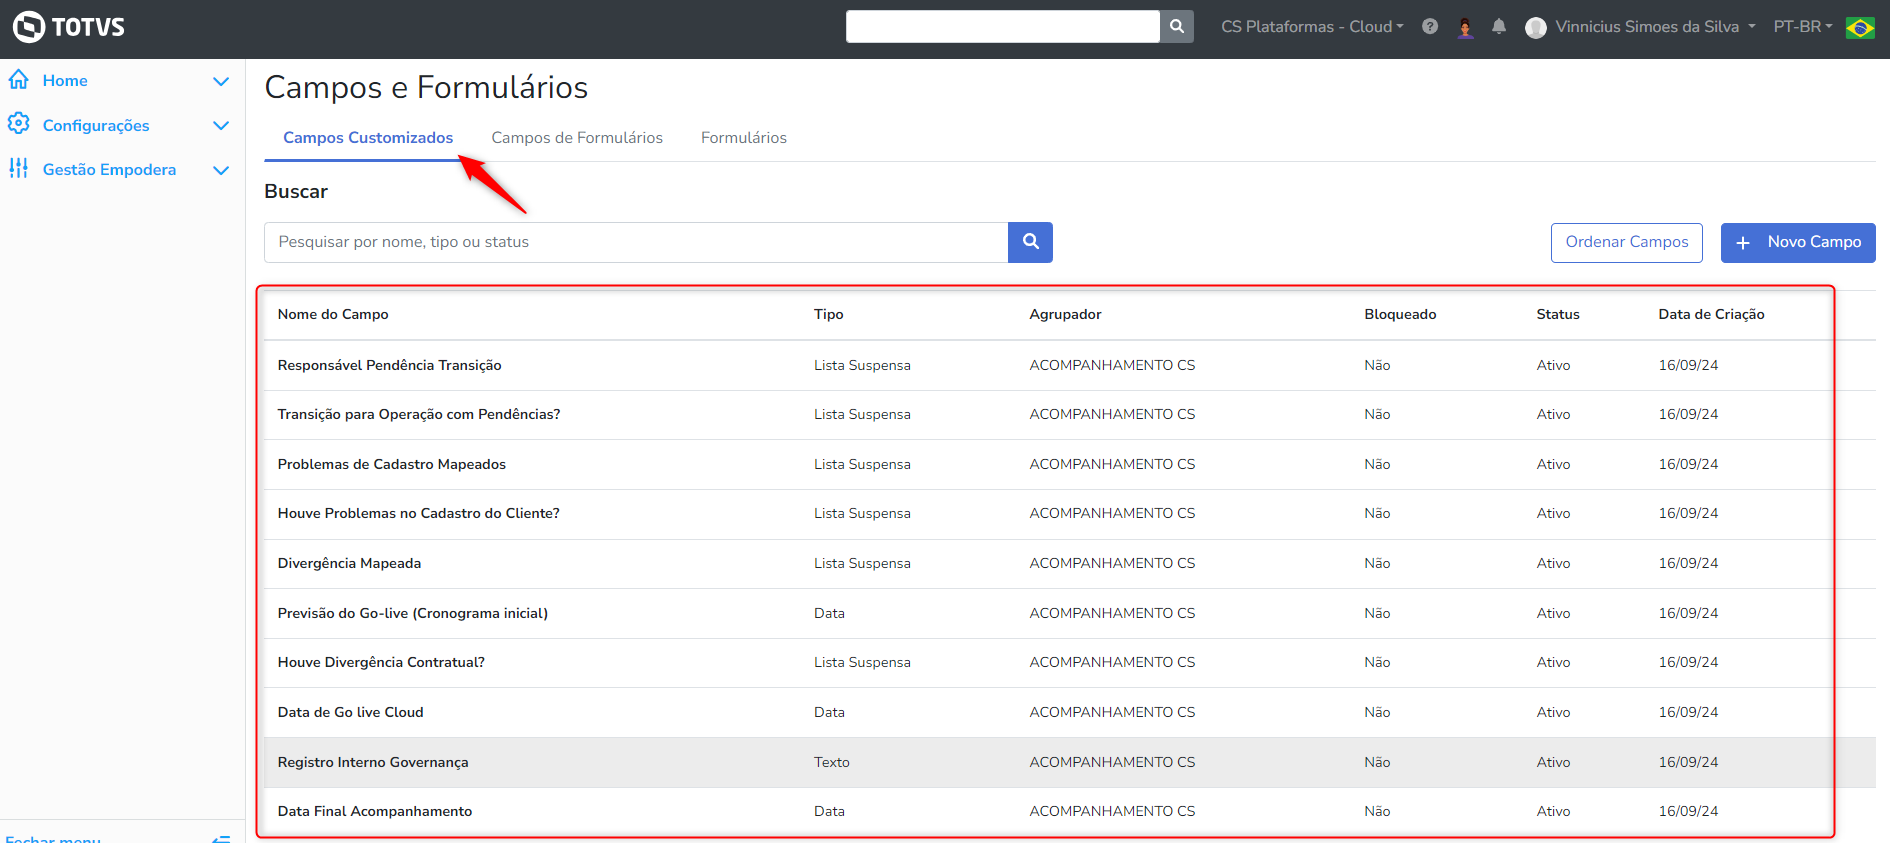Focus the Pesquisar por nome search field
This screenshot has width=1890, height=843.
pos(636,242)
